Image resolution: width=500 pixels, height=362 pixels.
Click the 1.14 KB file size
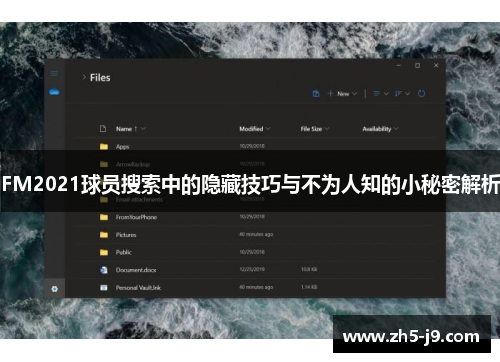(x=309, y=287)
